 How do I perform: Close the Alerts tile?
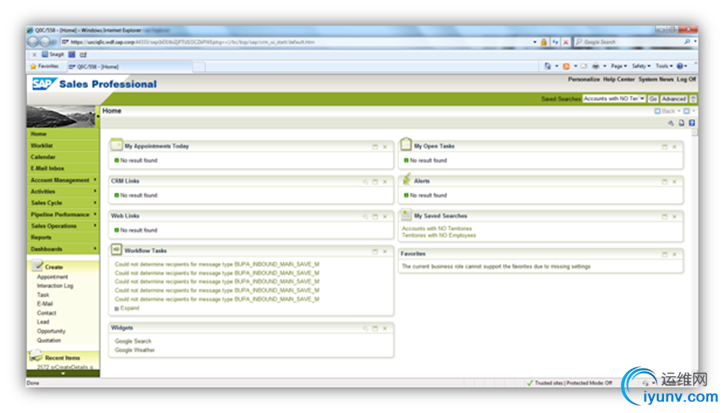675,182
